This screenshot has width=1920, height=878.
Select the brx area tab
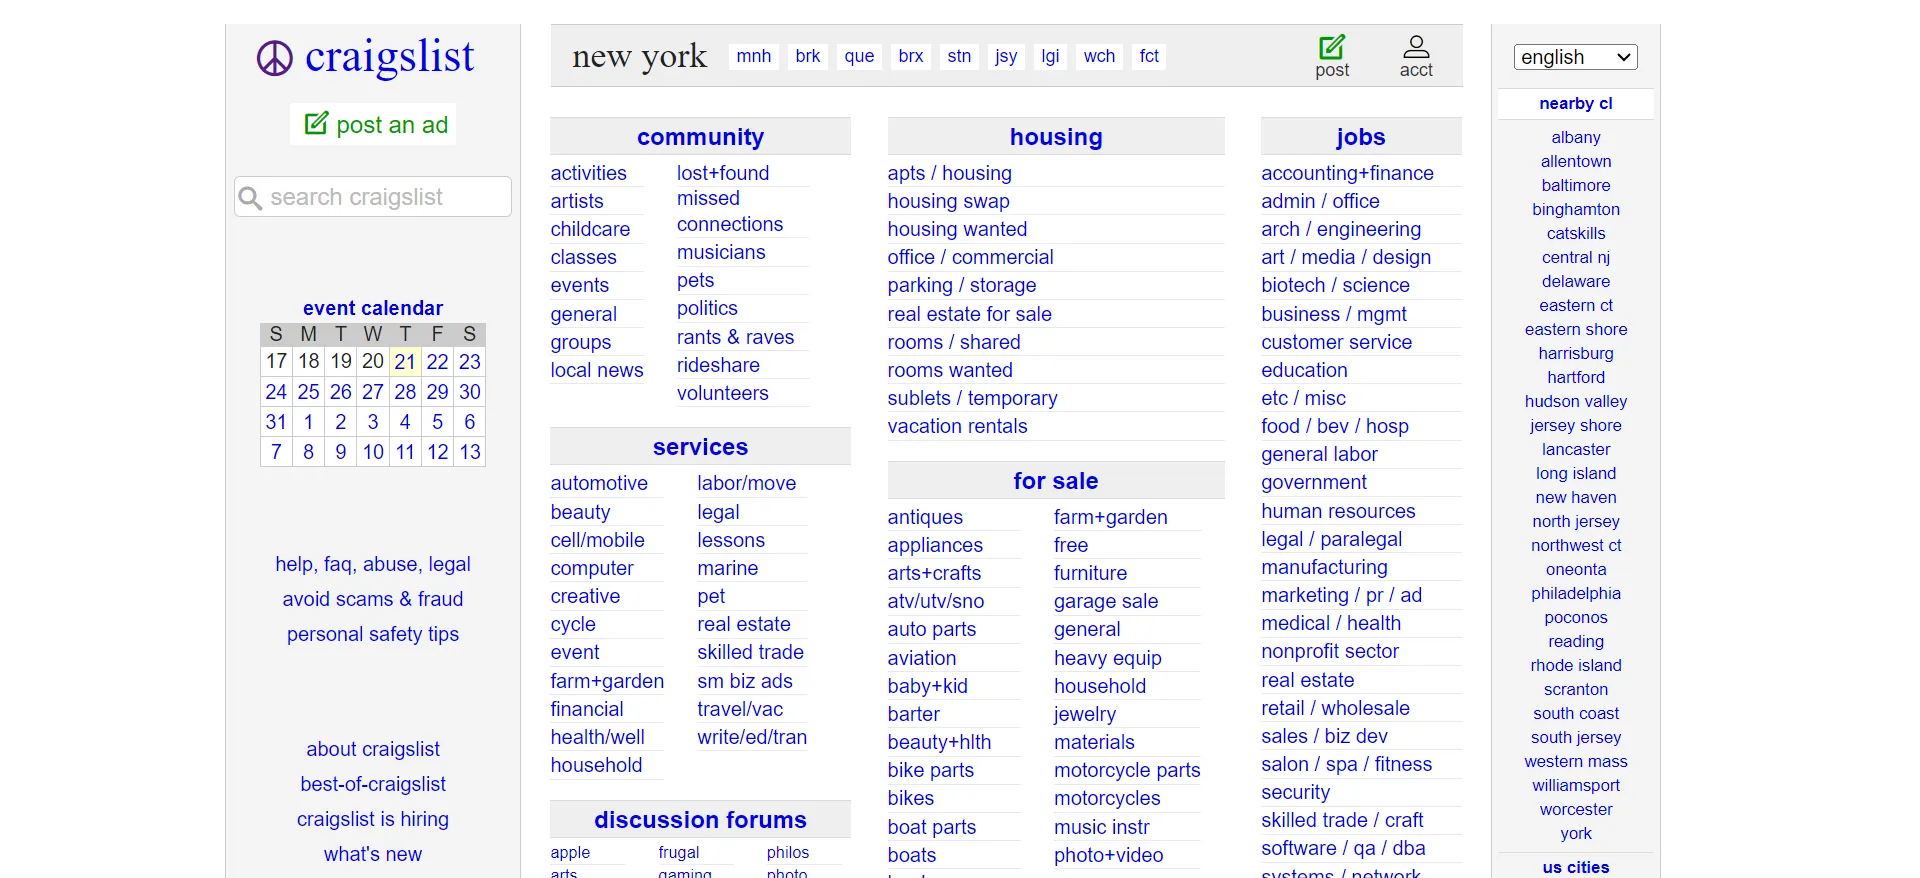[911, 56]
